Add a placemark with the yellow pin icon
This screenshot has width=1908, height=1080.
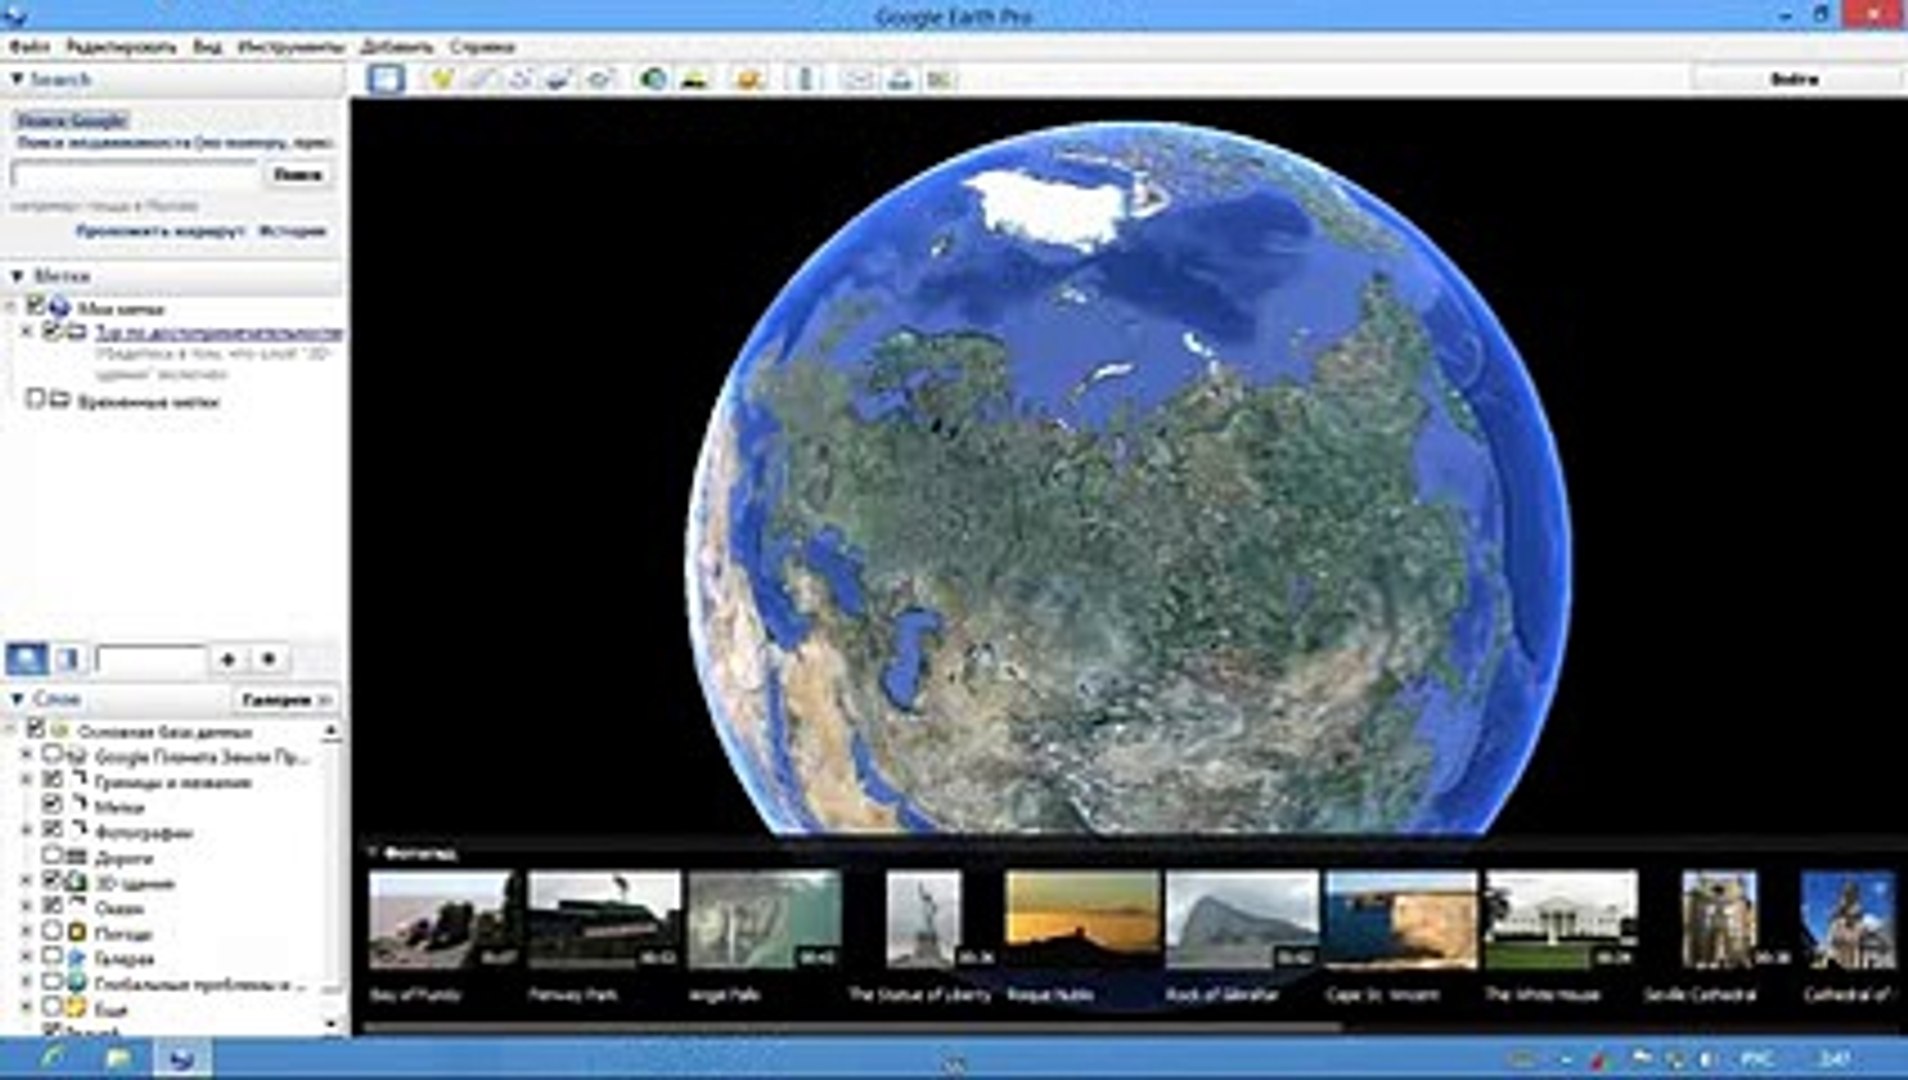(x=441, y=79)
